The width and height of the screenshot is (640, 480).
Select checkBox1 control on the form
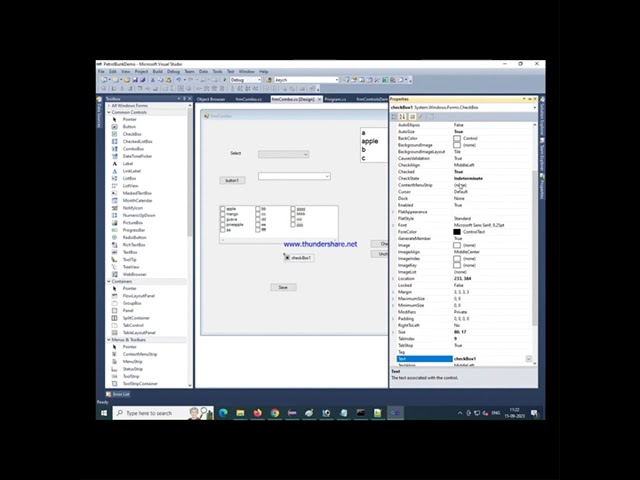(x=299, y=258)
